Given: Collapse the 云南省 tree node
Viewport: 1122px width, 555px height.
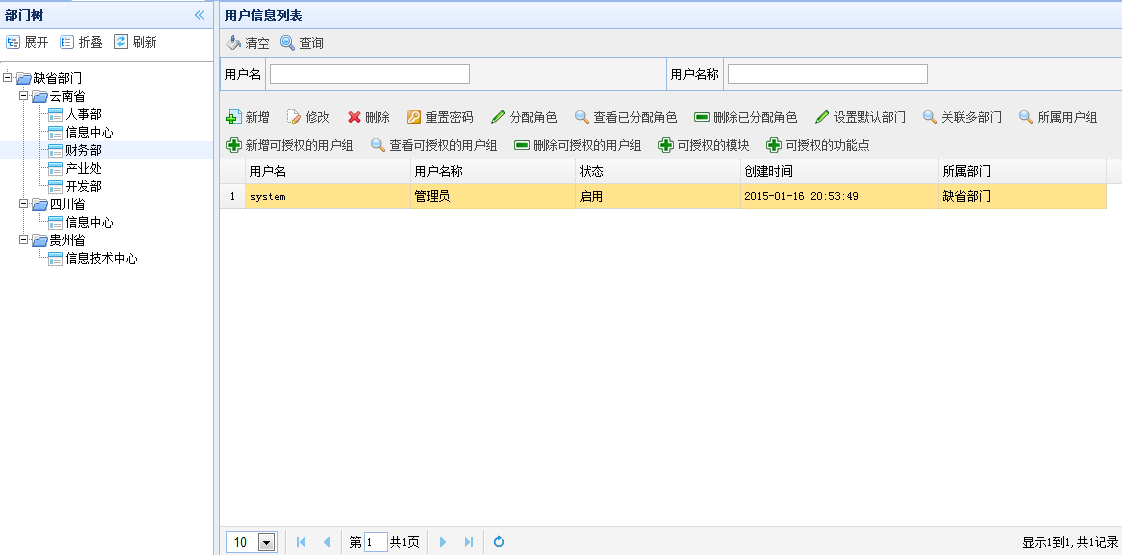Looking at the screenshot, I should [24, 95].
